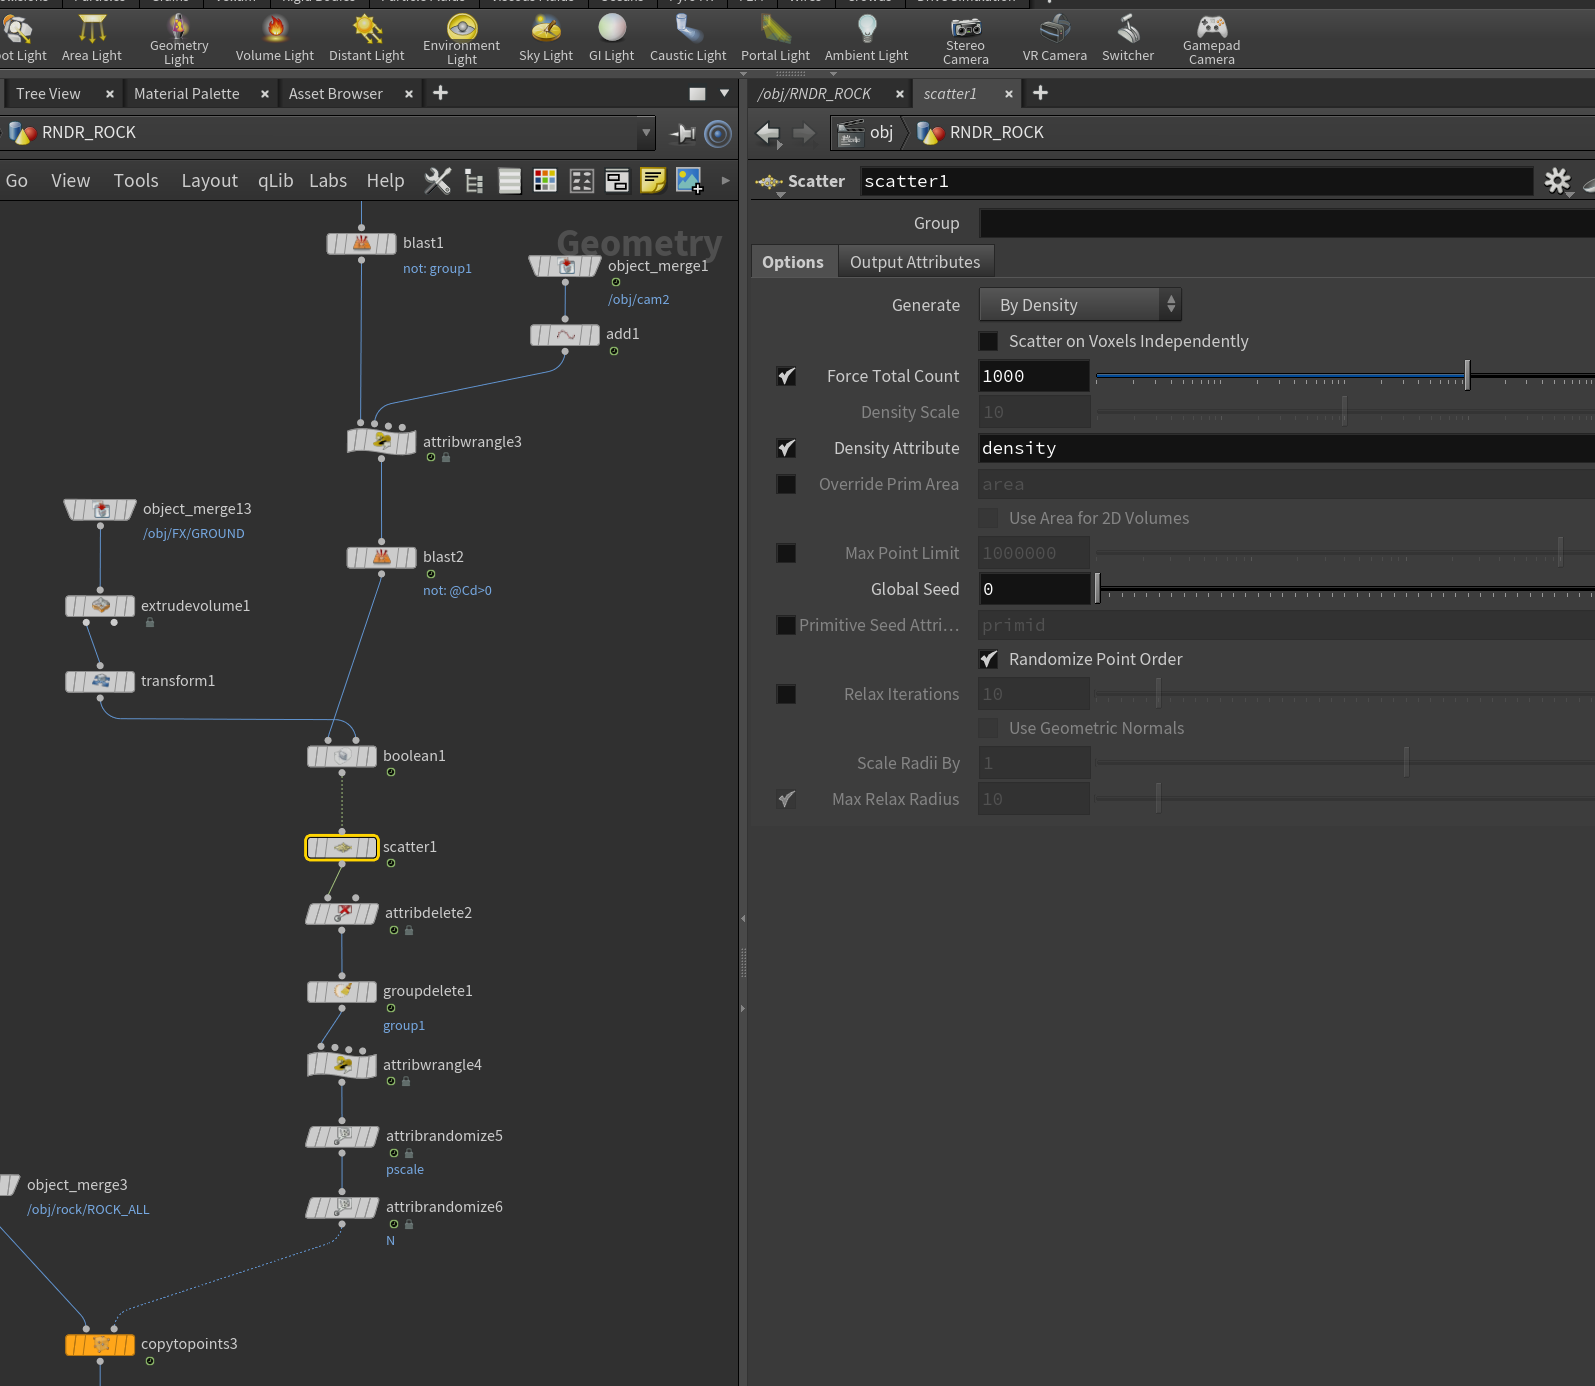Click the Force Total Count slider handle
This screenshot has height=1386, width=1595.
[1467, 376]
